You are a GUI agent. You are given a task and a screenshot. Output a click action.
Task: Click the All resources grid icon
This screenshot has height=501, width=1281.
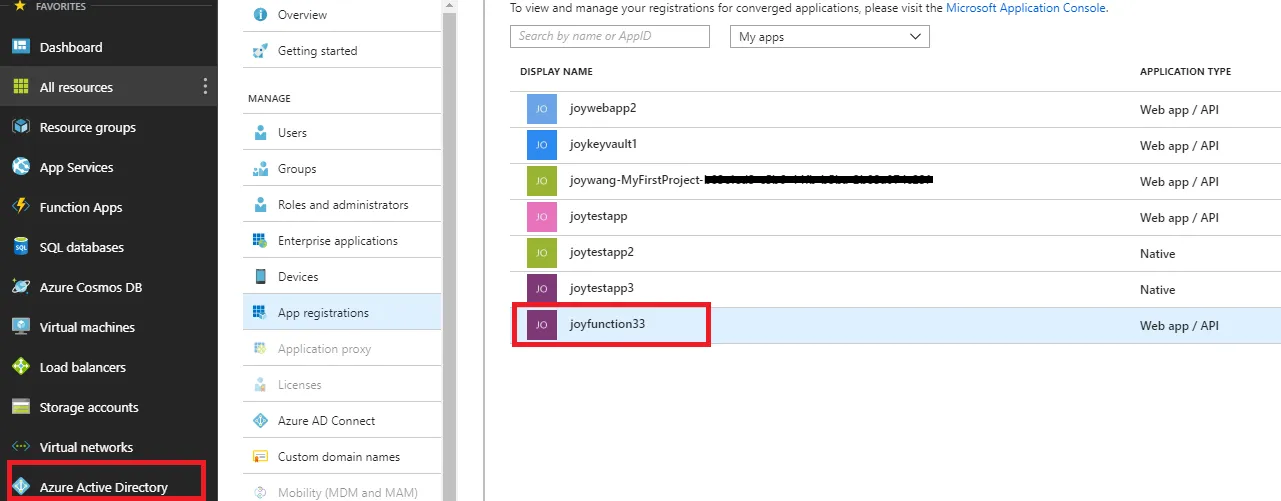(x=20, y=87)
